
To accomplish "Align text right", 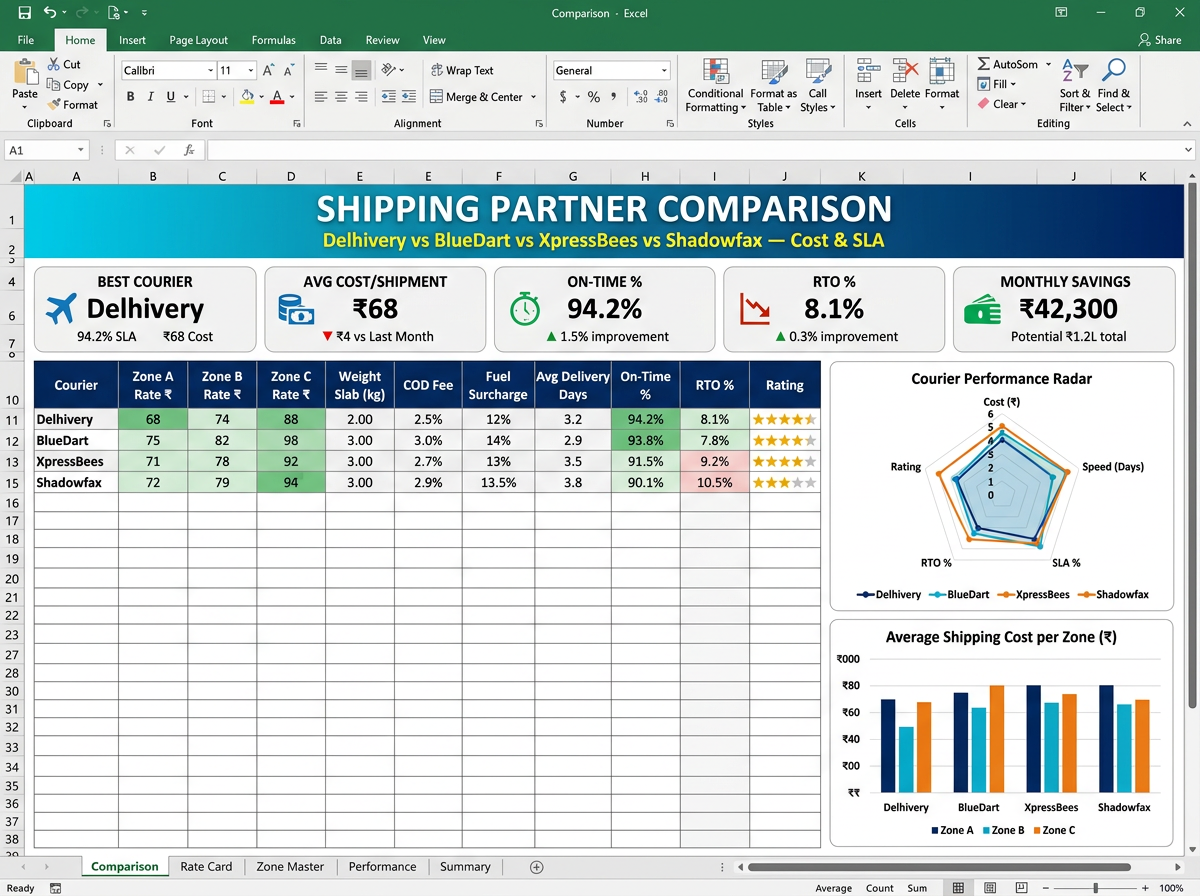I will (362, 97).
